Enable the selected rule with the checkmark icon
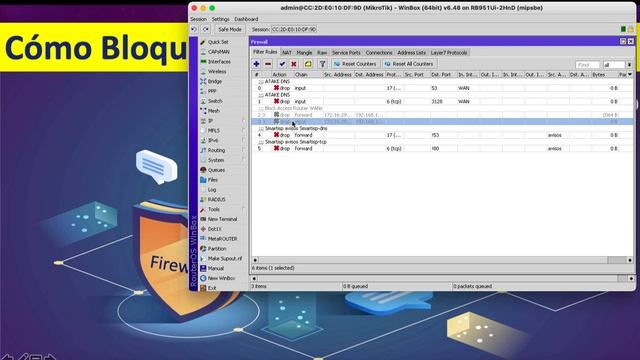Viewport: 640px width, 360px height. [282, 64]
